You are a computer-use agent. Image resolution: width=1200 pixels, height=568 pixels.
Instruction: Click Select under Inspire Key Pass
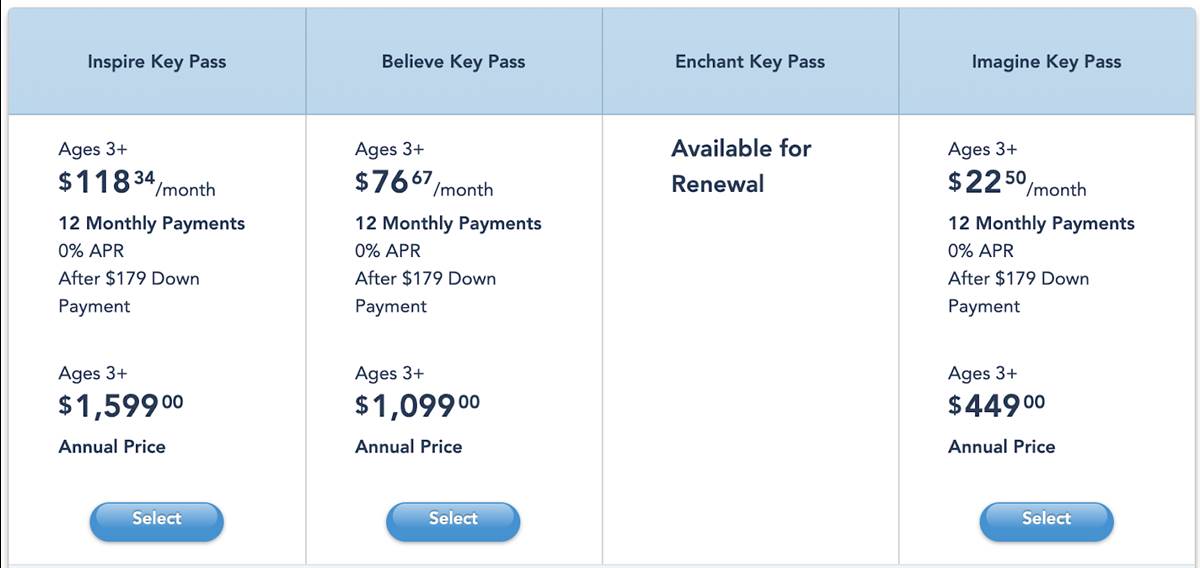[157, 520]
